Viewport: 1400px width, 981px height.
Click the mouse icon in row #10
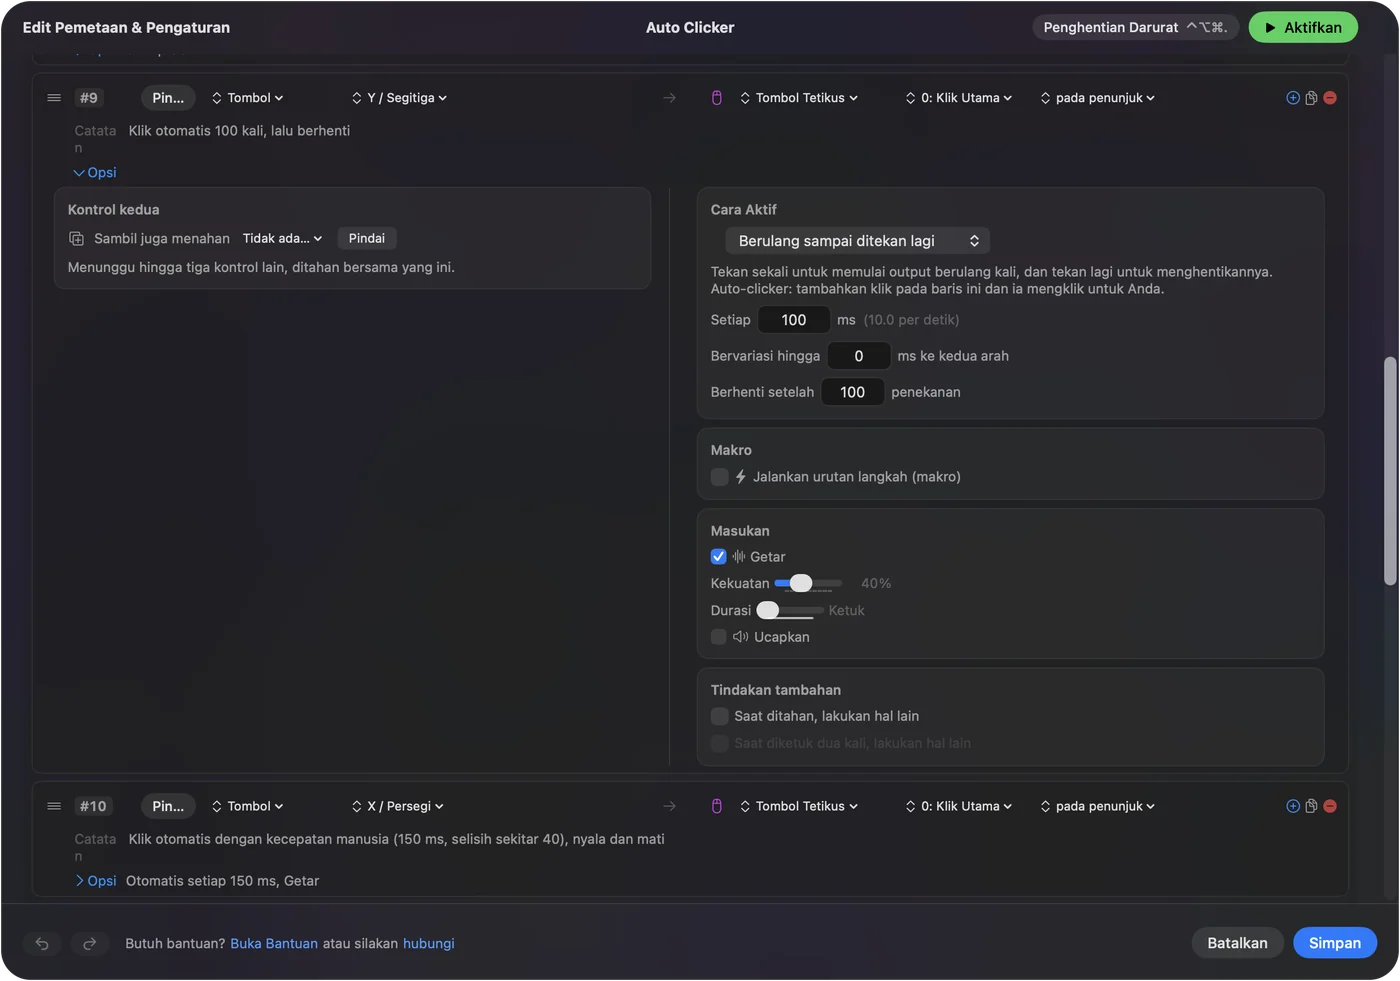point(717,806)
